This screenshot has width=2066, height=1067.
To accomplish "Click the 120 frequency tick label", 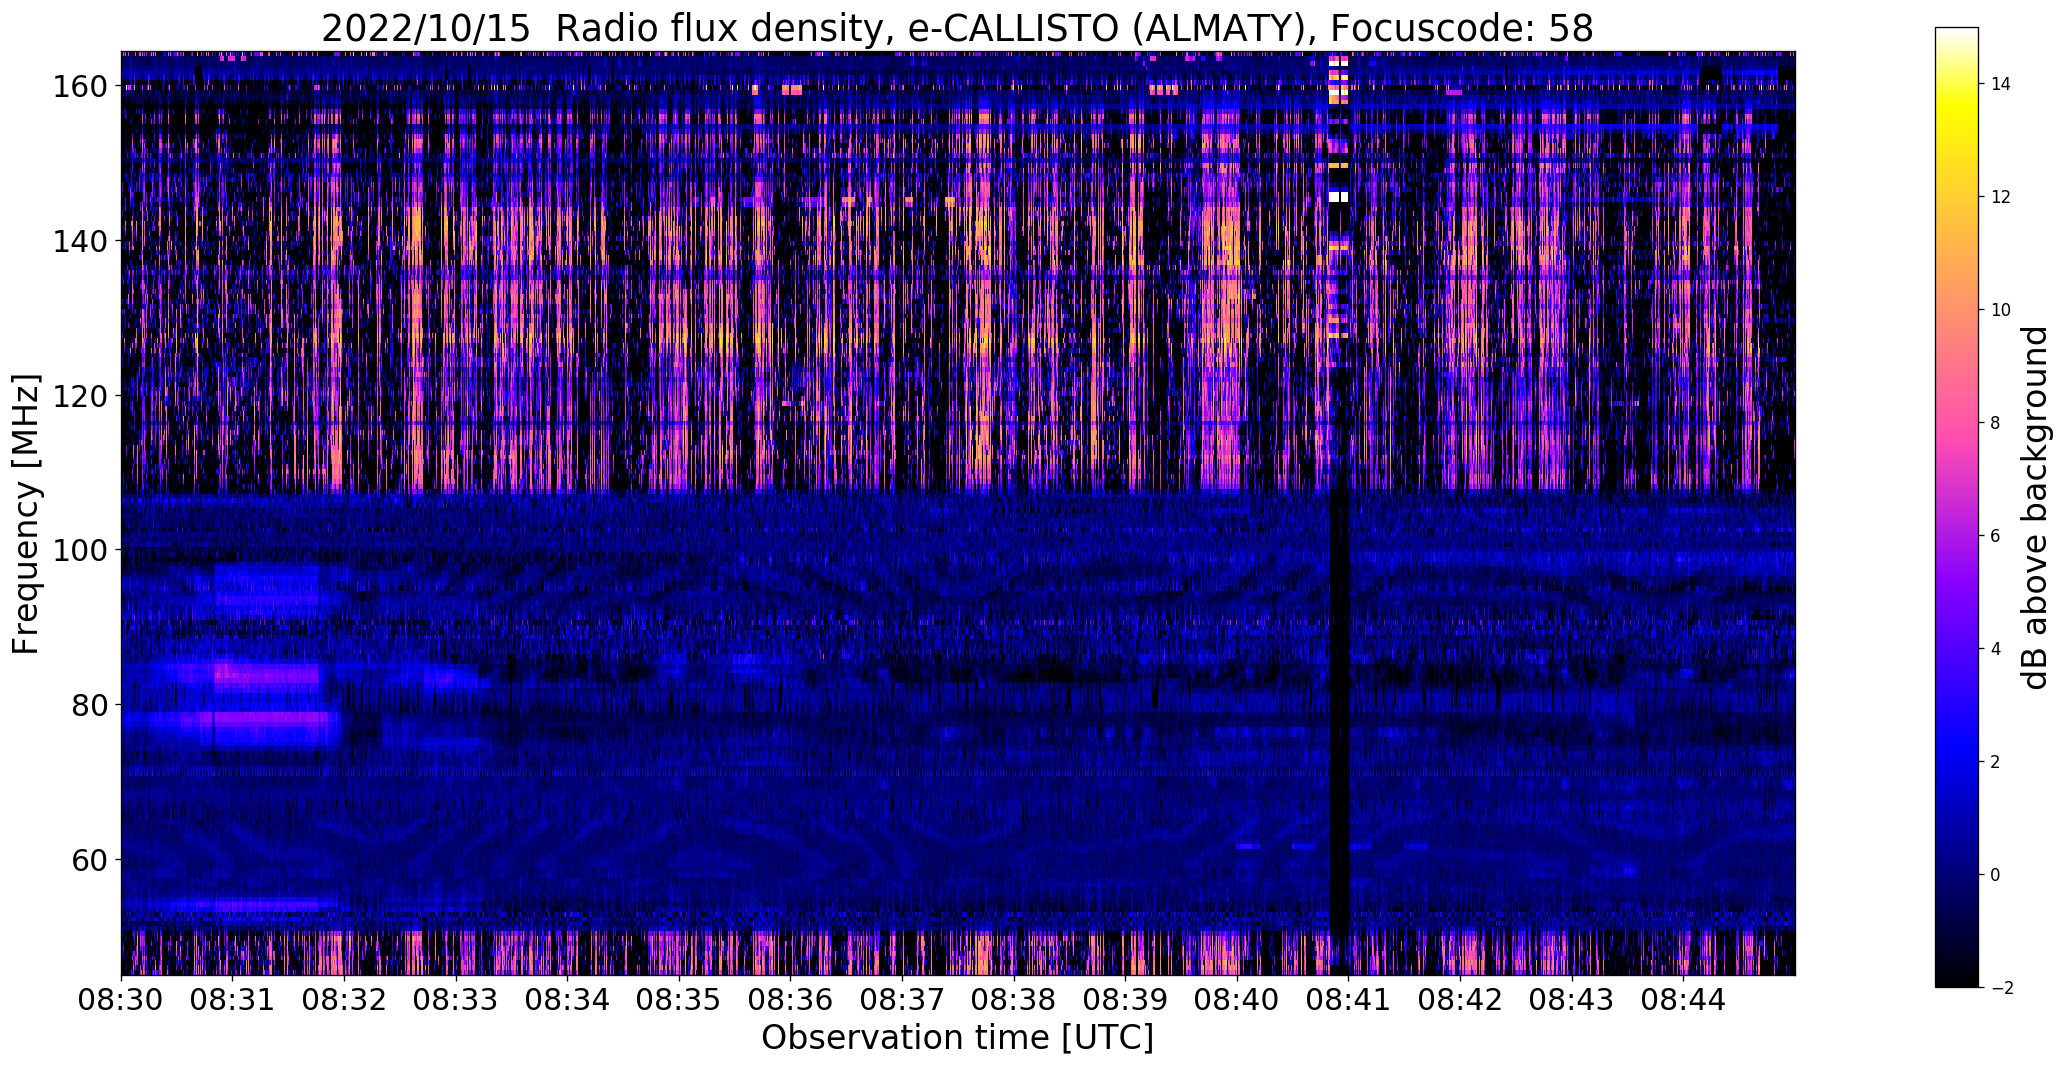I will pos(79,396).
